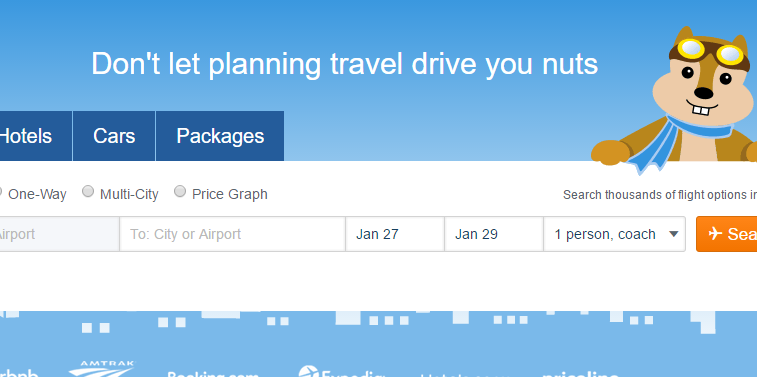Click the Expedia logo
The height and width of the screenshot is (377, 757).
(341, 372)
